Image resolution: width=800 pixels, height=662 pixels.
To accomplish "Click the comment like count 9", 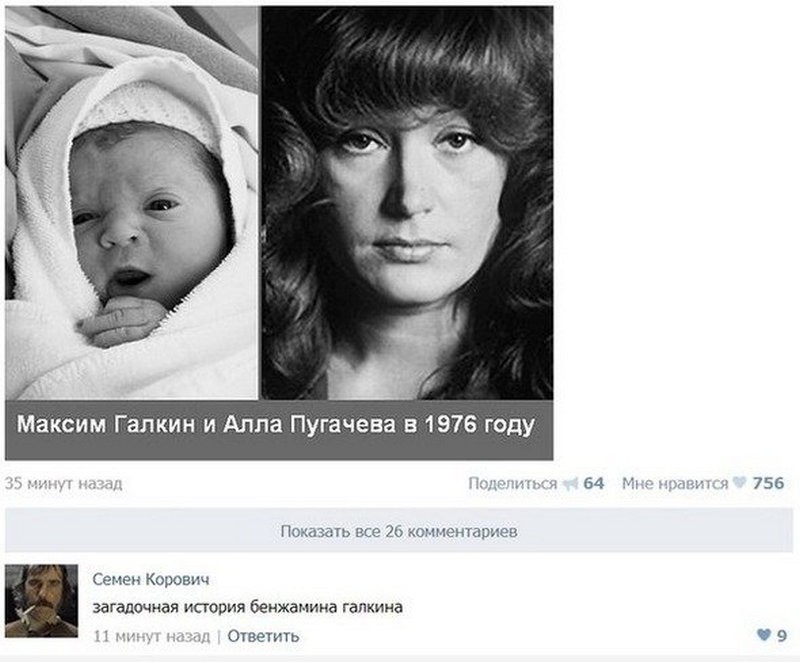I will 781,635.
